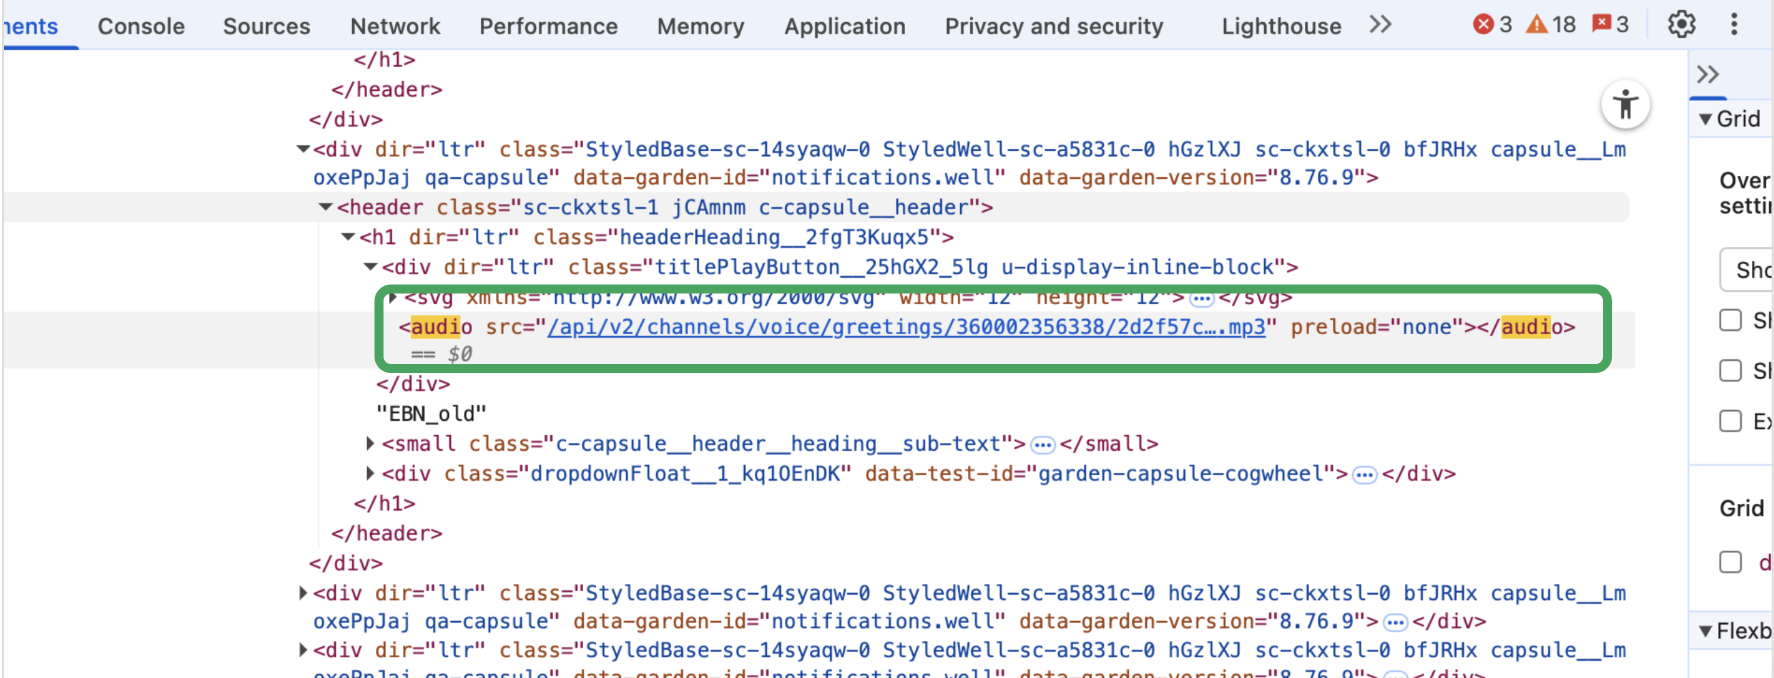The width and height of the screenshot is (1774, 678).
Task: Show more DevTools tabs after Lighthouse
Action: tap(1380, 24)
